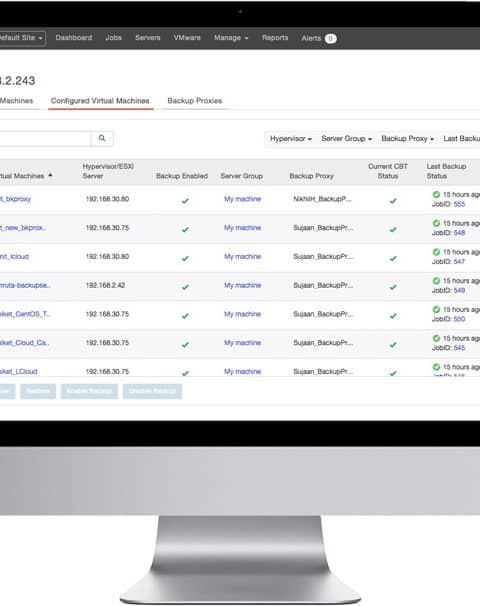The width and height of the screenshot is (480, 606).
Task: Click CBT status checkmark in nt_lcloud row
Action: 393,258
